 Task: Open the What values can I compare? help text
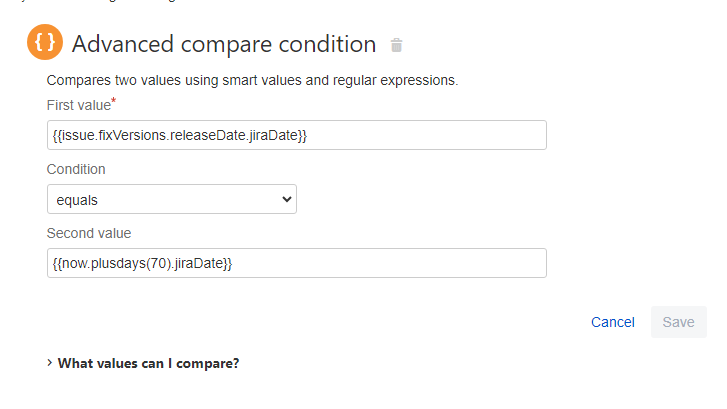148,363
